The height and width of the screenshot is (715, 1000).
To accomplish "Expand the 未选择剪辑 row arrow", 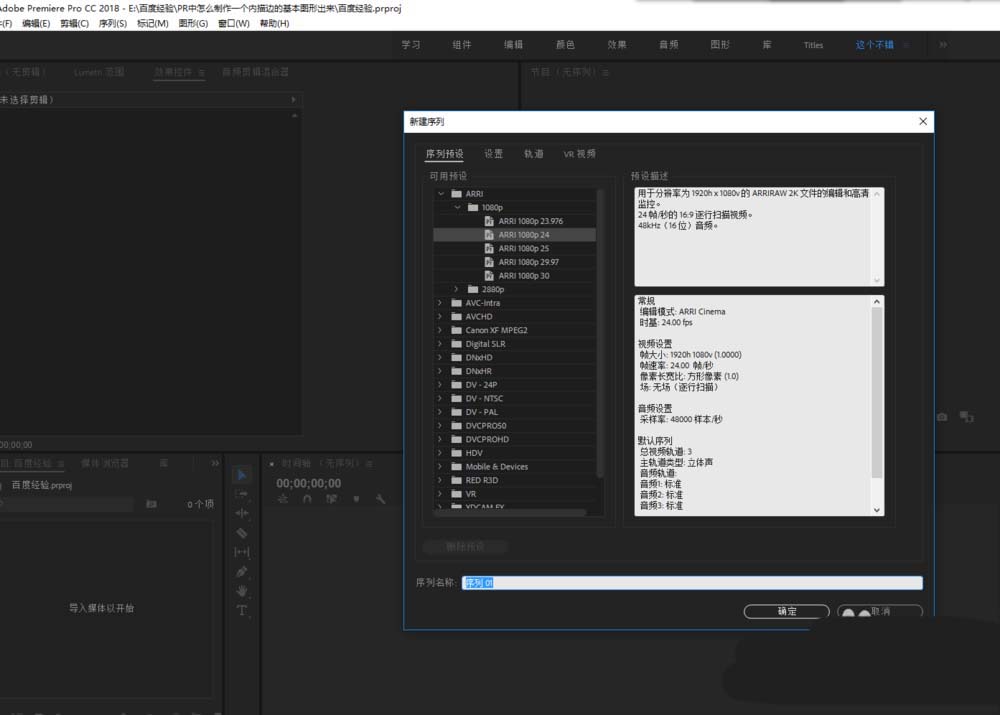I will [x=293, y=100].
